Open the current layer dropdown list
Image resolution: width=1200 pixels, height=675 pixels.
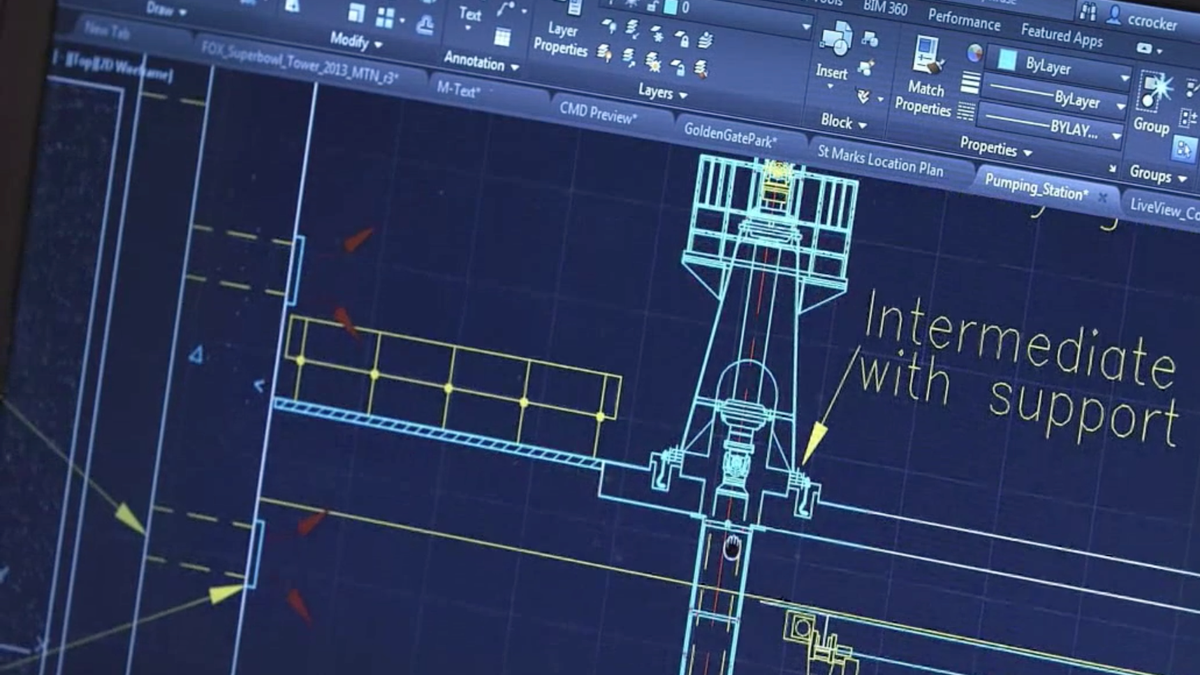point(806,28)
